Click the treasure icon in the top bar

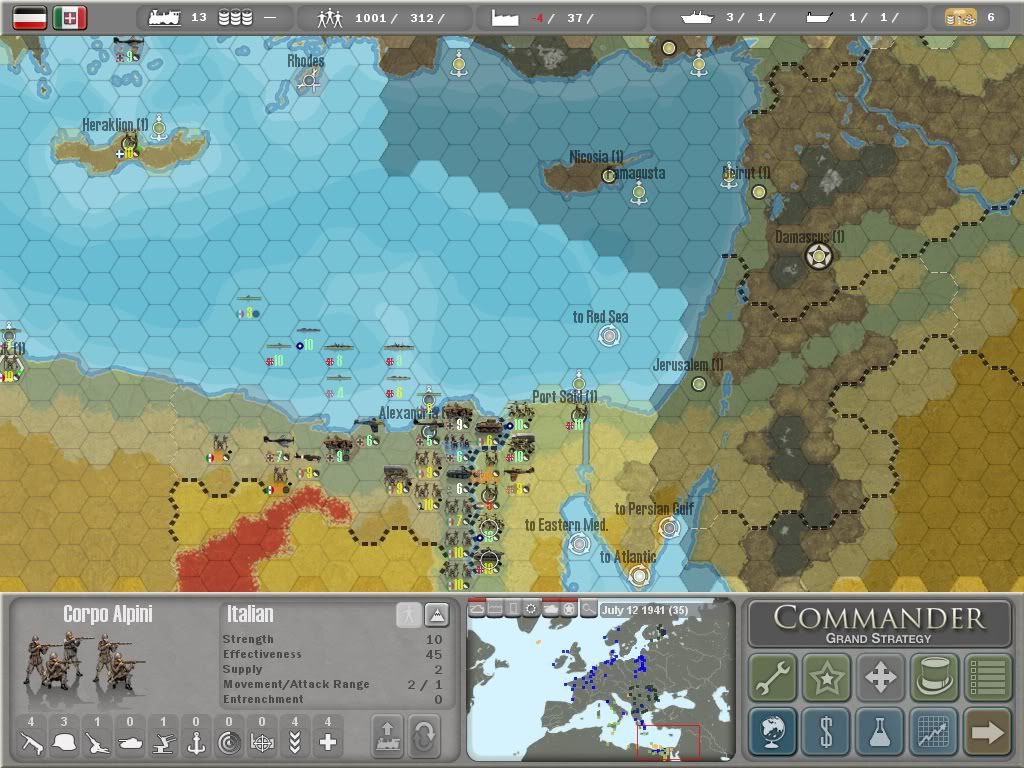960,18
